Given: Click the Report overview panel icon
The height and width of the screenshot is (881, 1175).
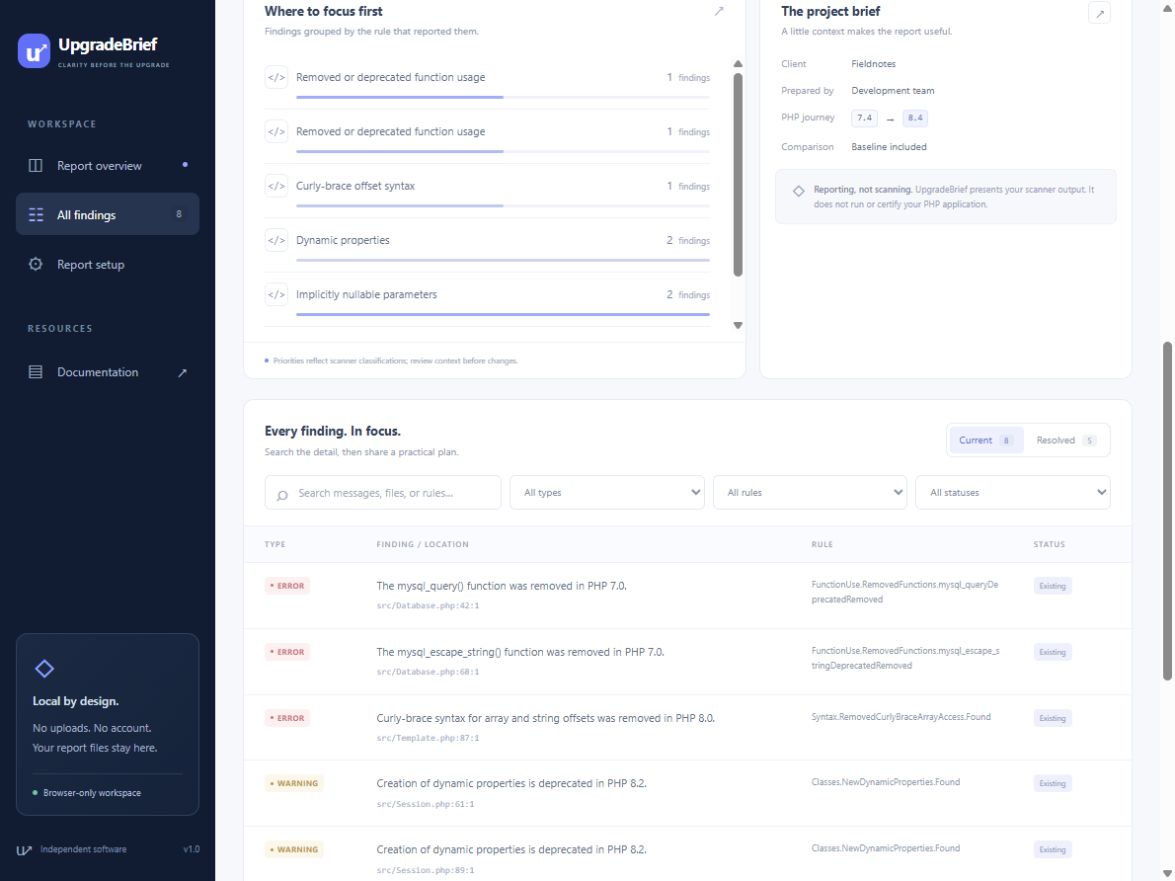Looking at the screenshot, I should [x=35, y=166].
